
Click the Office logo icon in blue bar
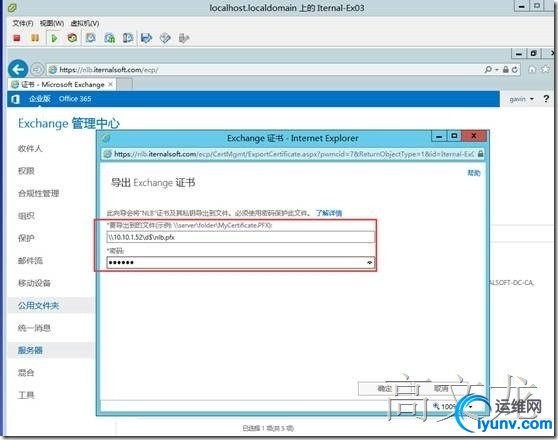click(x=15, y=99)
